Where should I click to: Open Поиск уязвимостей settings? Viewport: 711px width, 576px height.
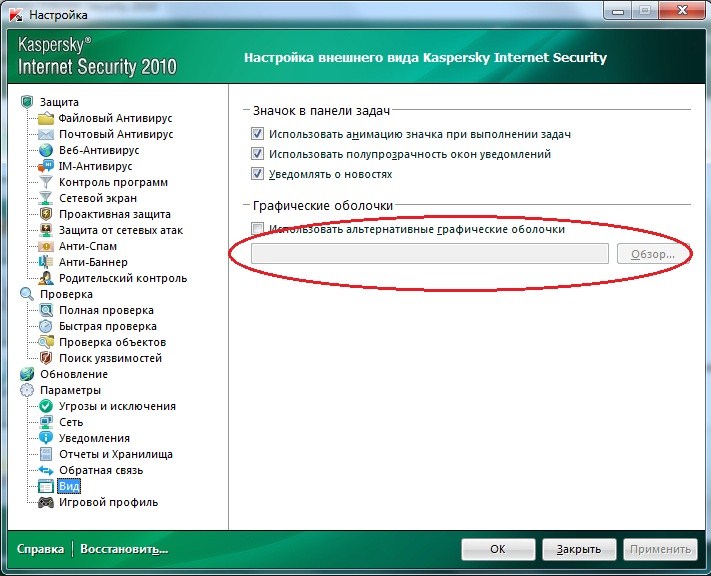point(110,358)
